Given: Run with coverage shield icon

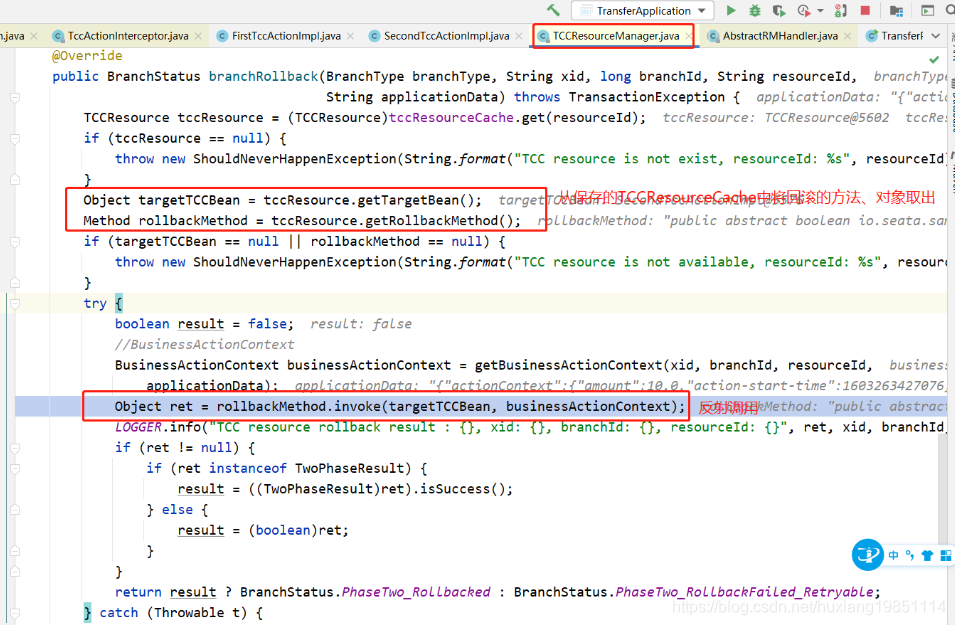Looking at the screenshot, I should click(778, 10).
